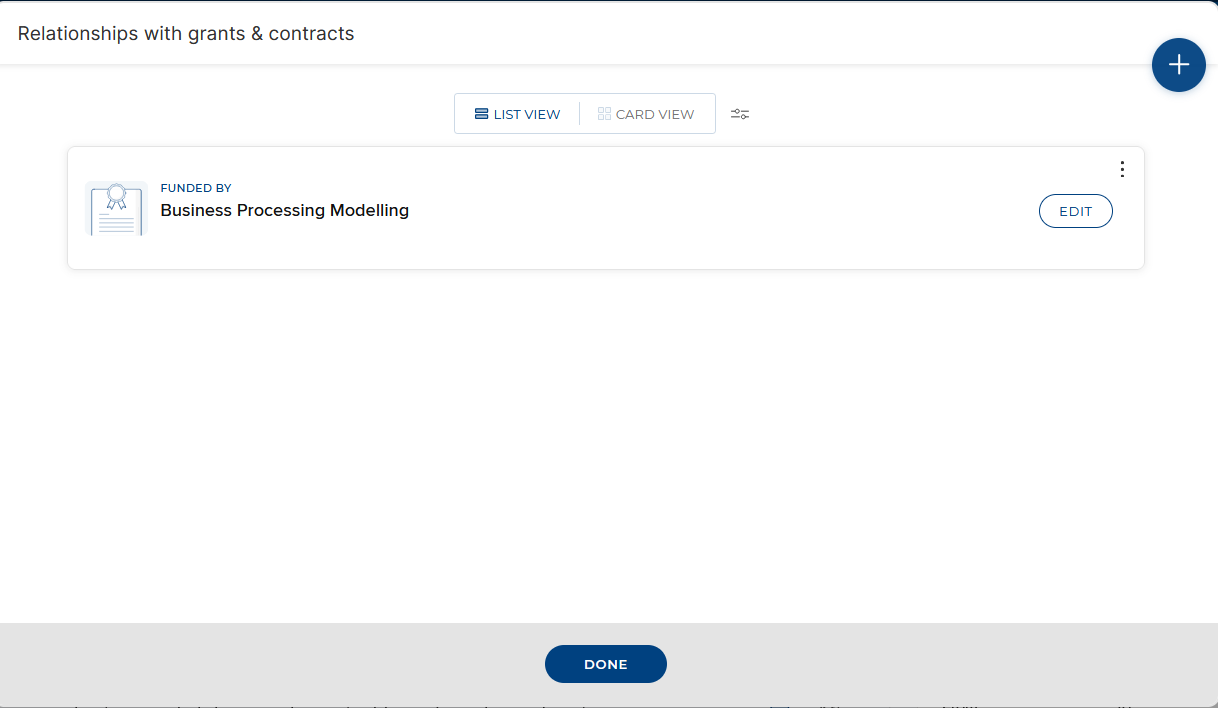1218x708 pixels.
Task: Click the list view rows icon
Action: click(481, 114)
